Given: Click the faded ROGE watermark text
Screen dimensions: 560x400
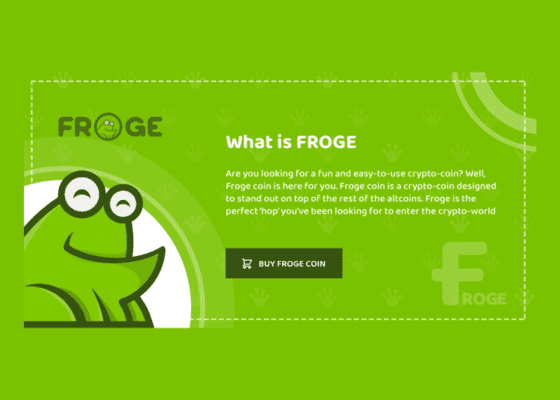Looking at the screenshot, I should tap(485, 299).
